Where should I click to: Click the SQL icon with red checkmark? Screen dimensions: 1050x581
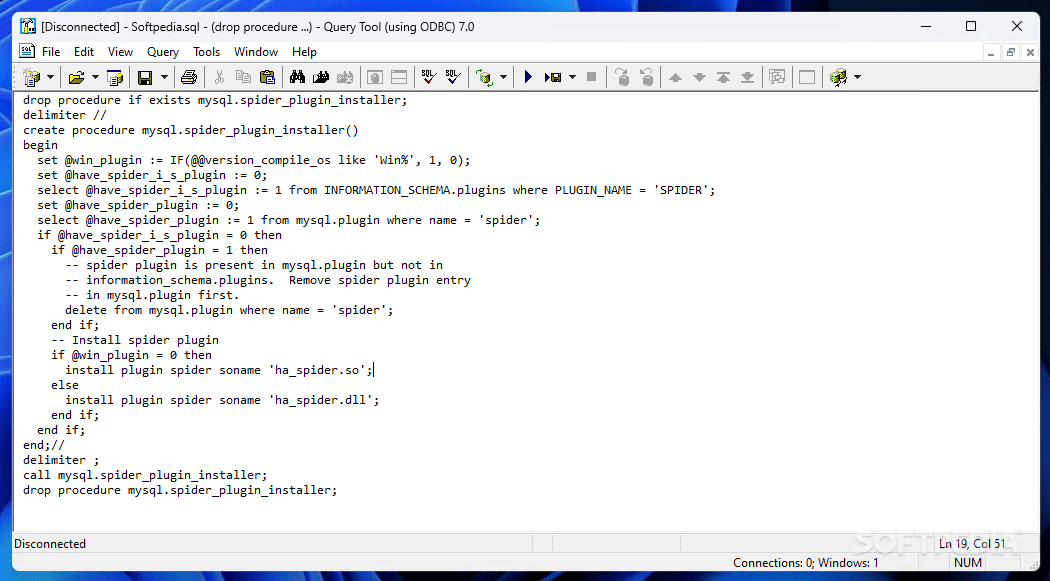coord(429,77)
